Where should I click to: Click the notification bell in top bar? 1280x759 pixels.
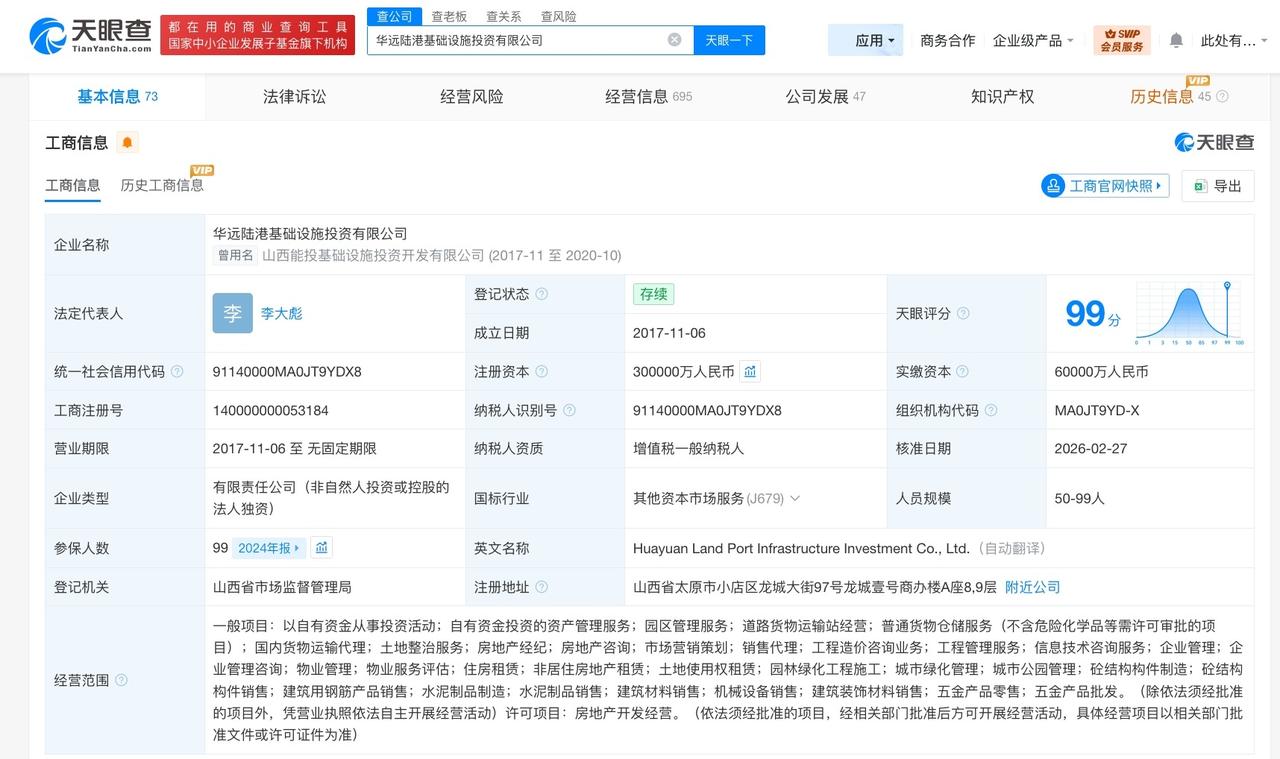tap(1176, 40)
